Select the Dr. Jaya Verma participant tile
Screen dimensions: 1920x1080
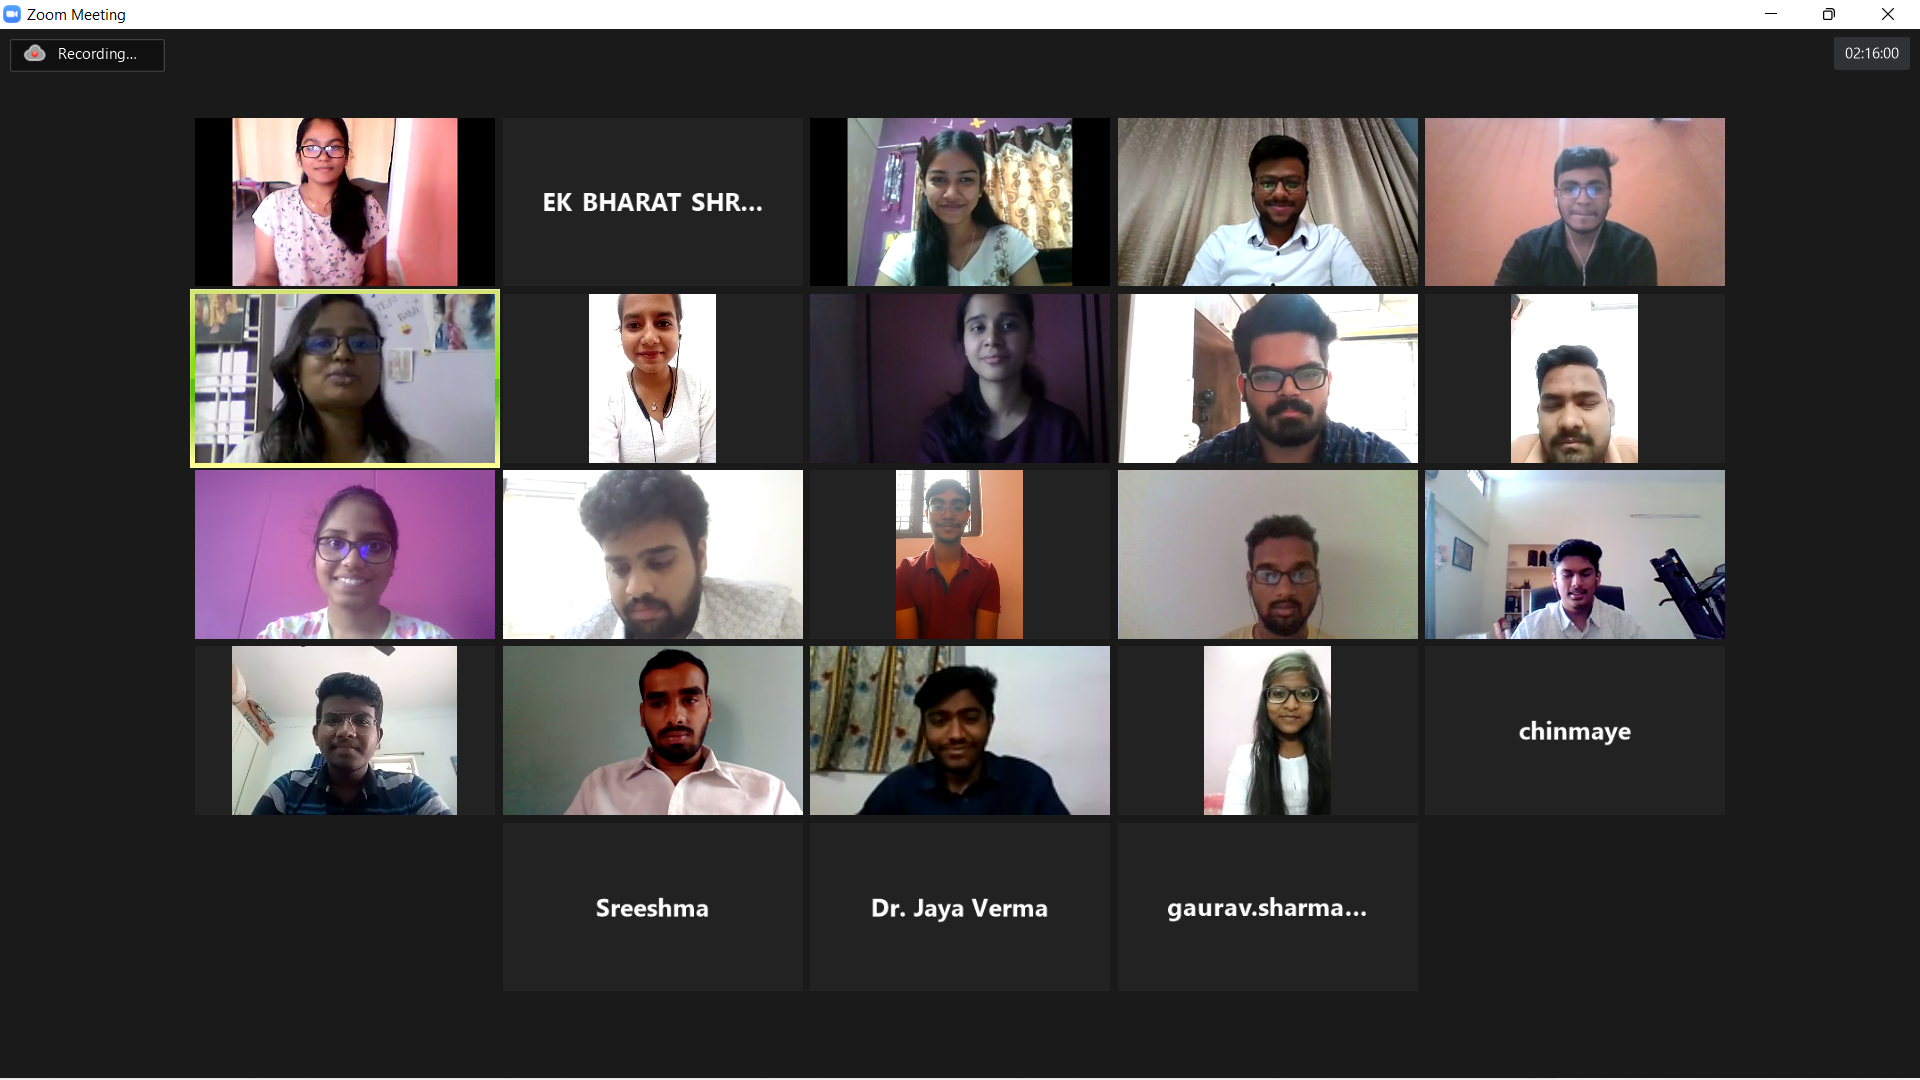point(959,907)
